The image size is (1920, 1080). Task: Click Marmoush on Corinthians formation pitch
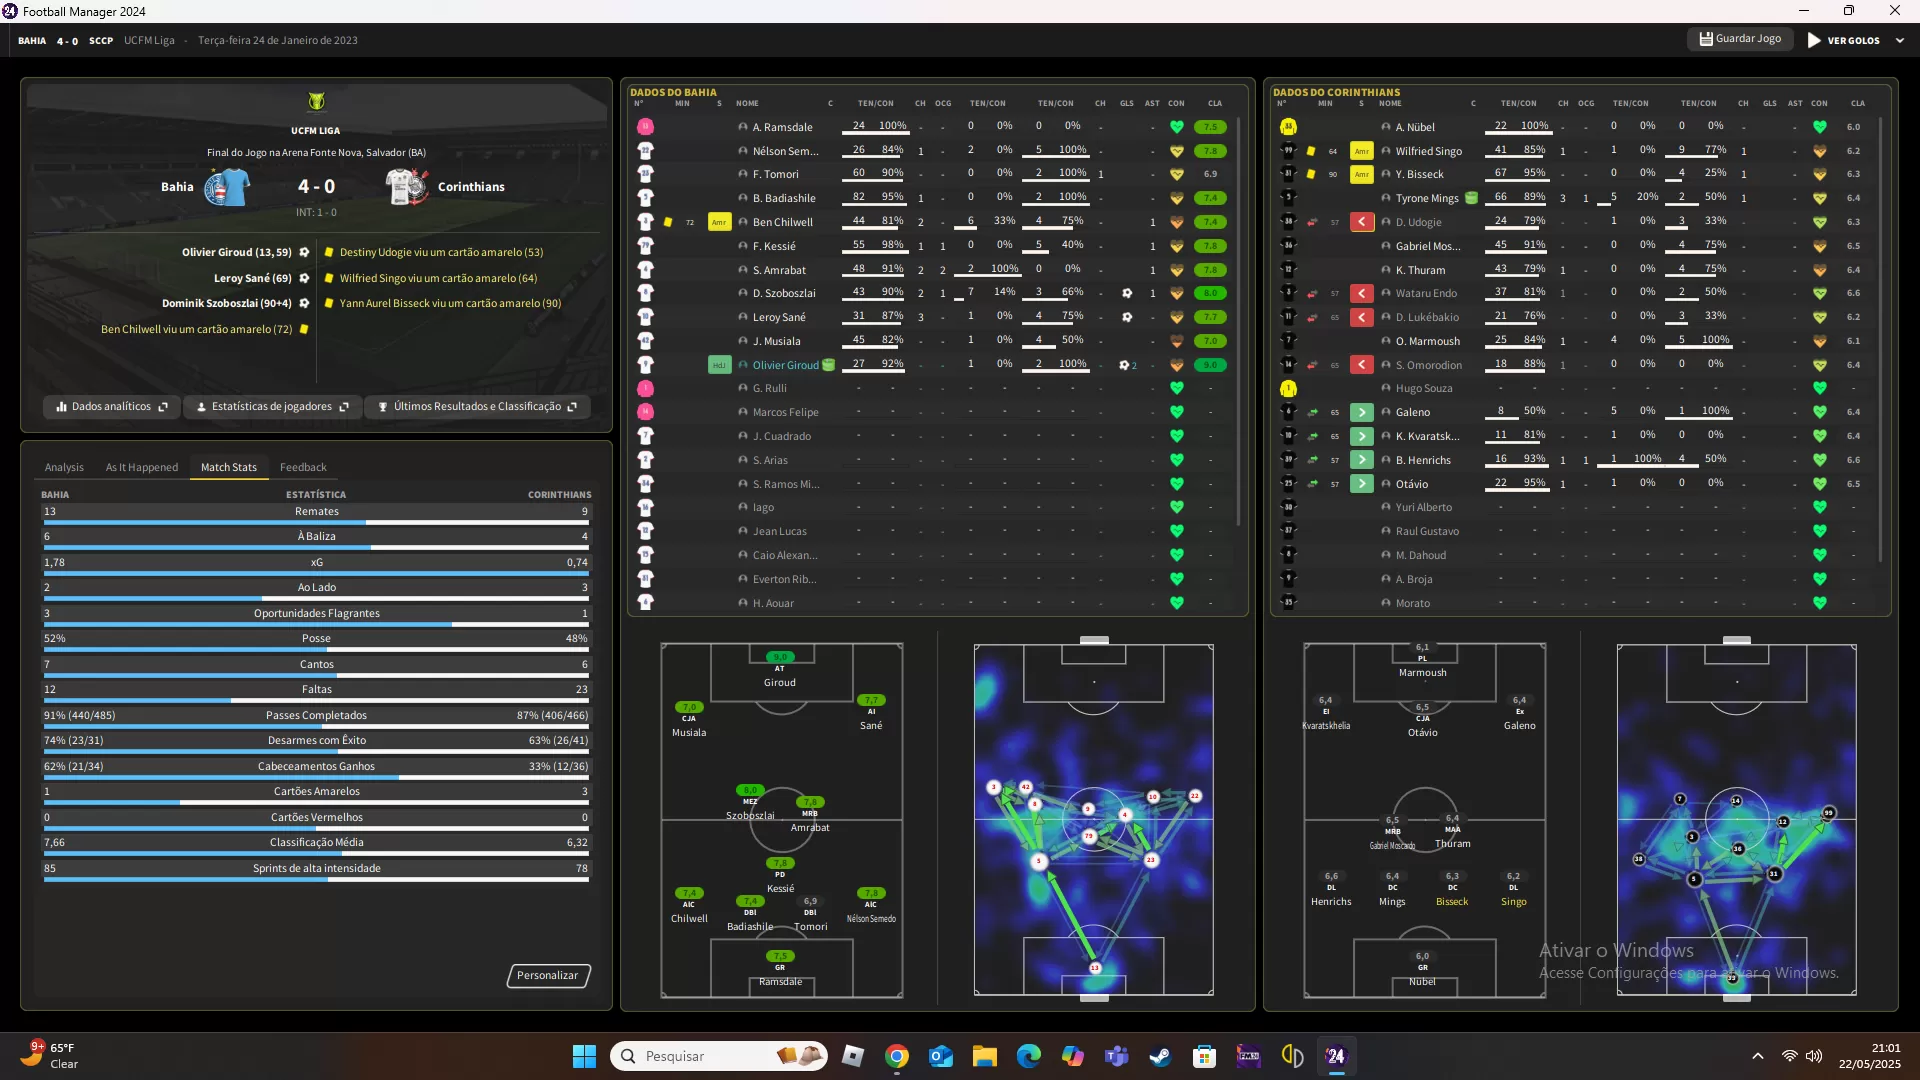point(1422,660)
